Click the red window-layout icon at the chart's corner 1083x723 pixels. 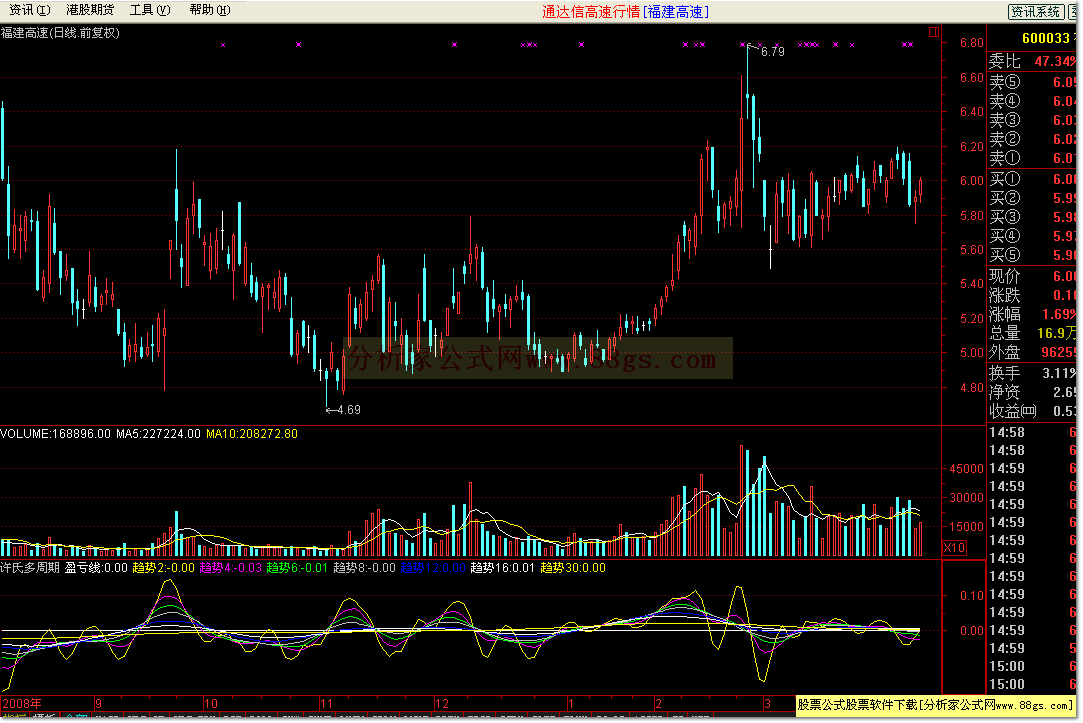pos(934,32)
